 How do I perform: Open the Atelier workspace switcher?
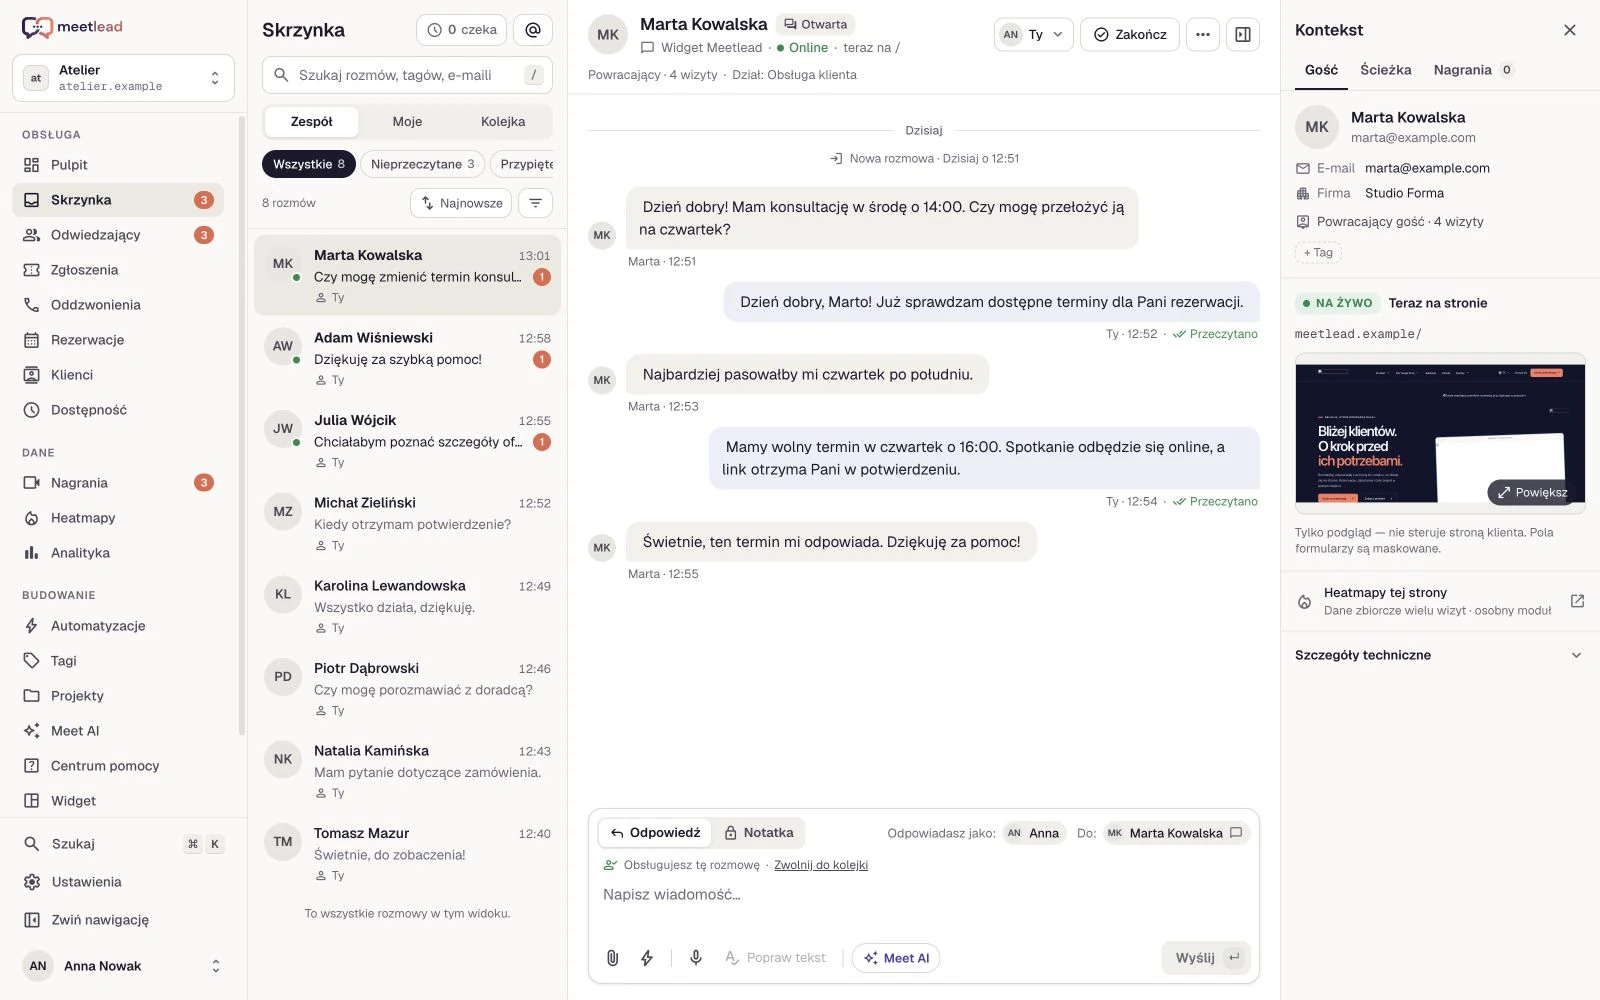click(123, 78)
